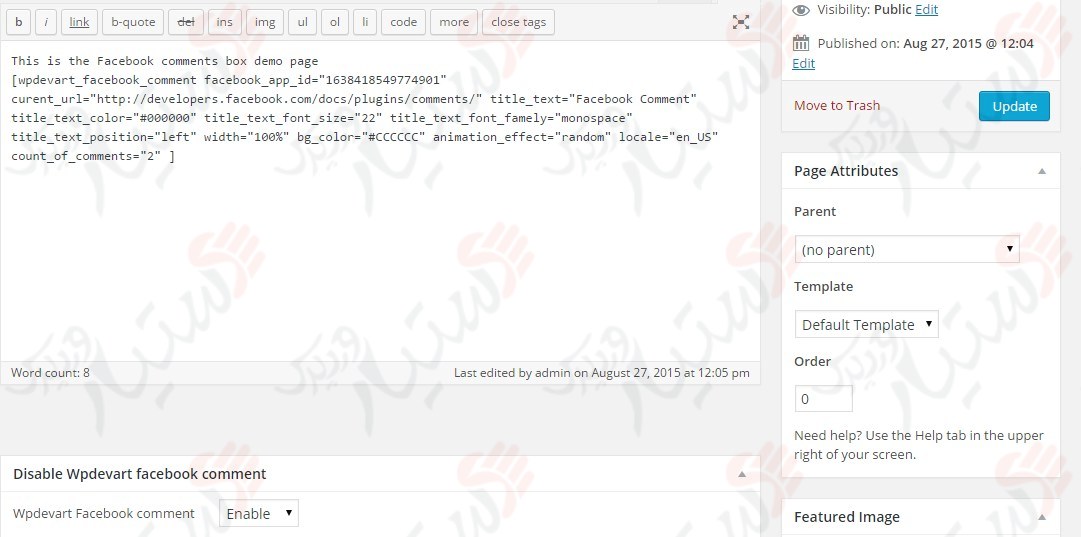This screenshot has width=1081, height=537.
Task: Click the Move to Trash link
Action: click(837, 105)
